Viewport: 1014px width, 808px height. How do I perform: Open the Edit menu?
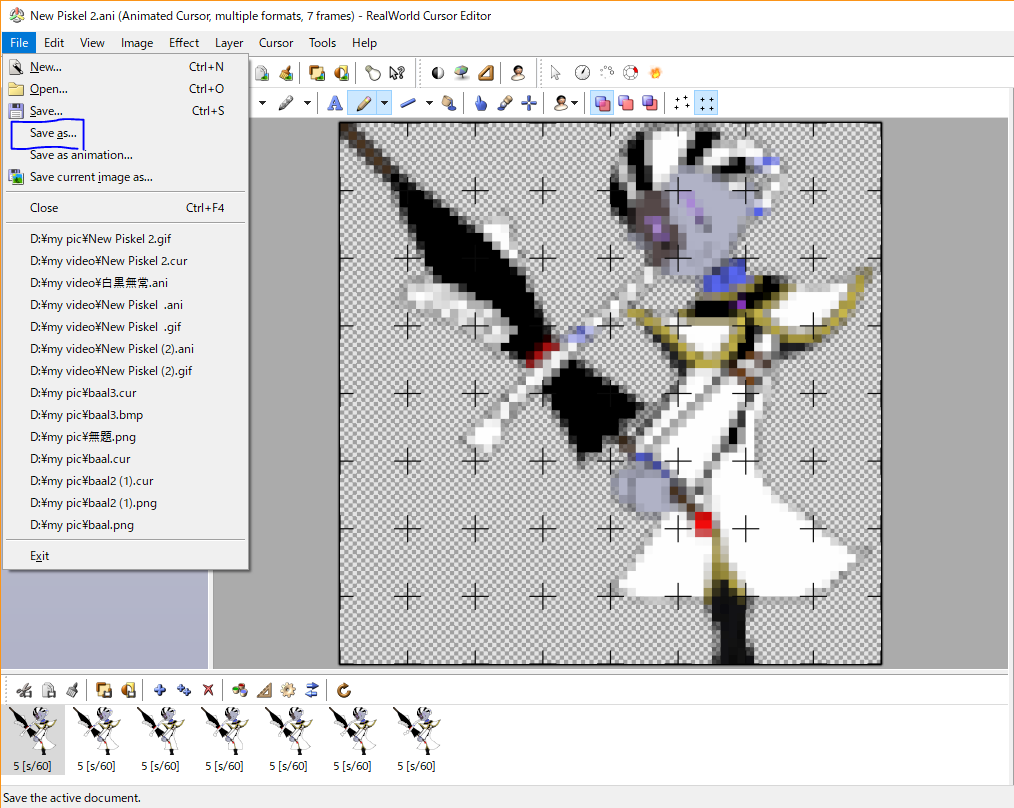[x=54, y=43]
